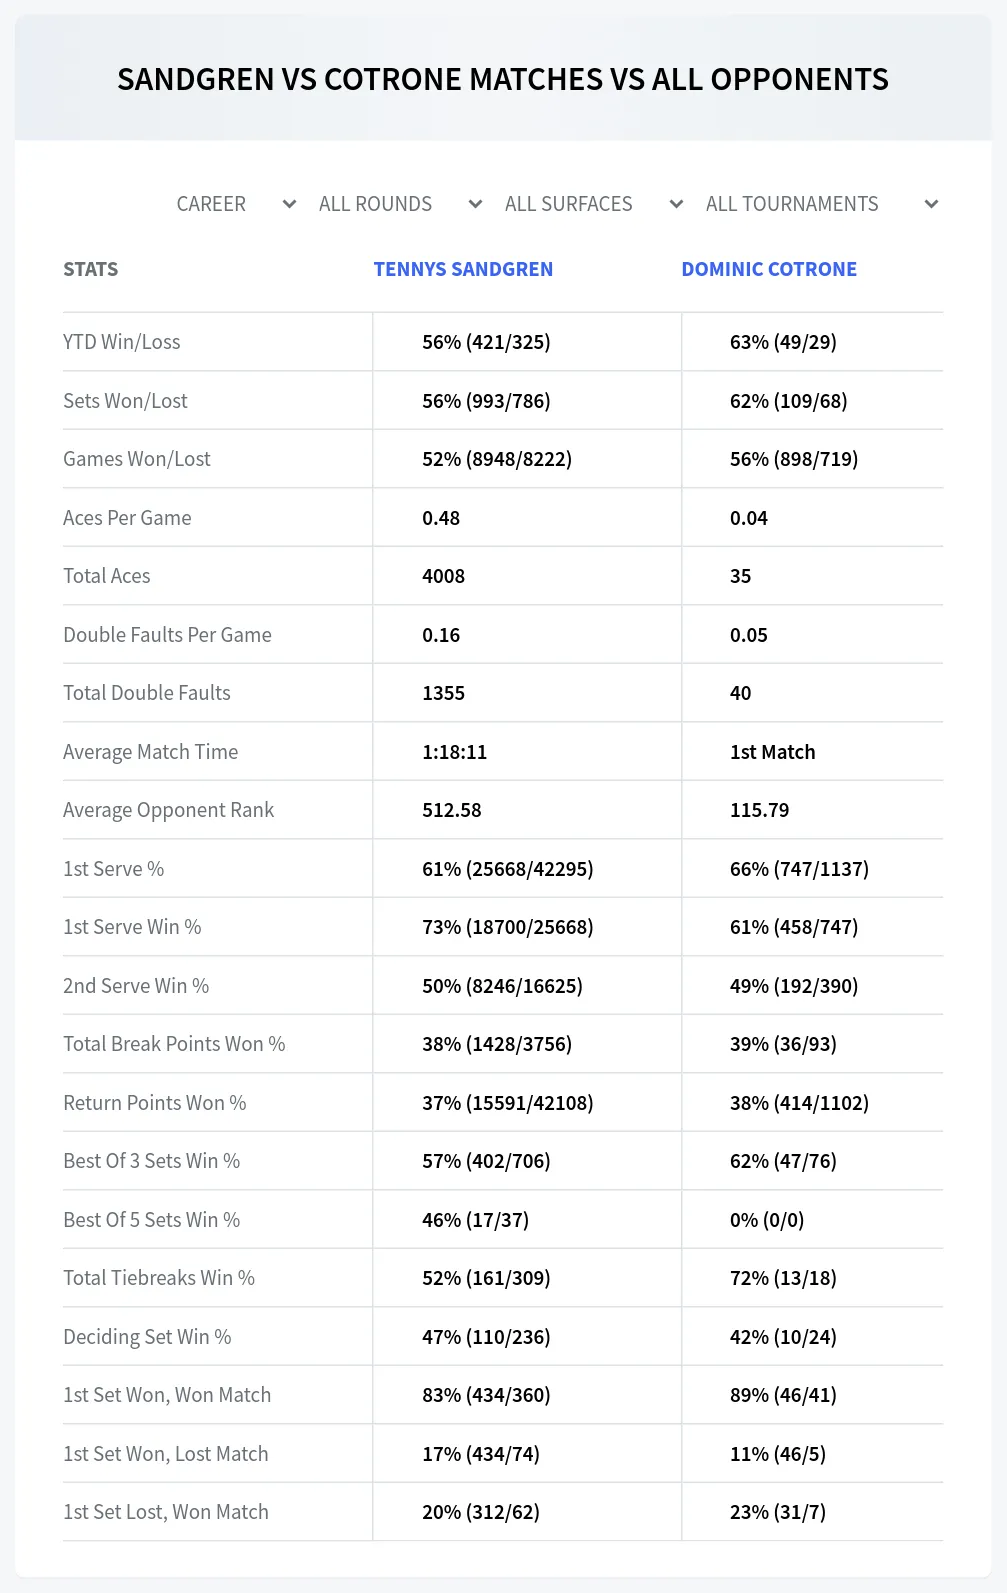1007x1593 pixels.
Task: Click Sandgren's Total Aces value 4008
Action: 444,576
